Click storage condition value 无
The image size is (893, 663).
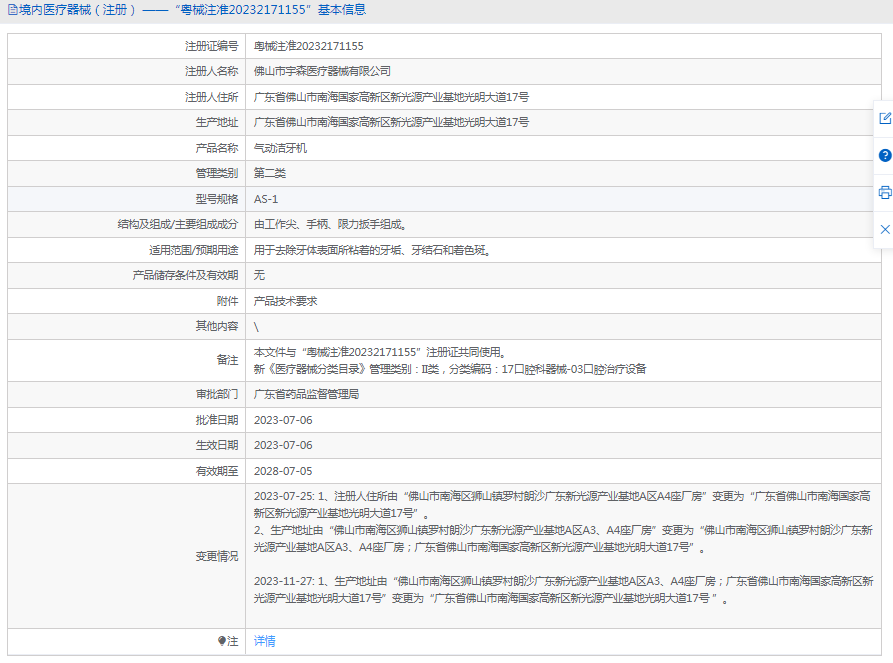[259, 275]
